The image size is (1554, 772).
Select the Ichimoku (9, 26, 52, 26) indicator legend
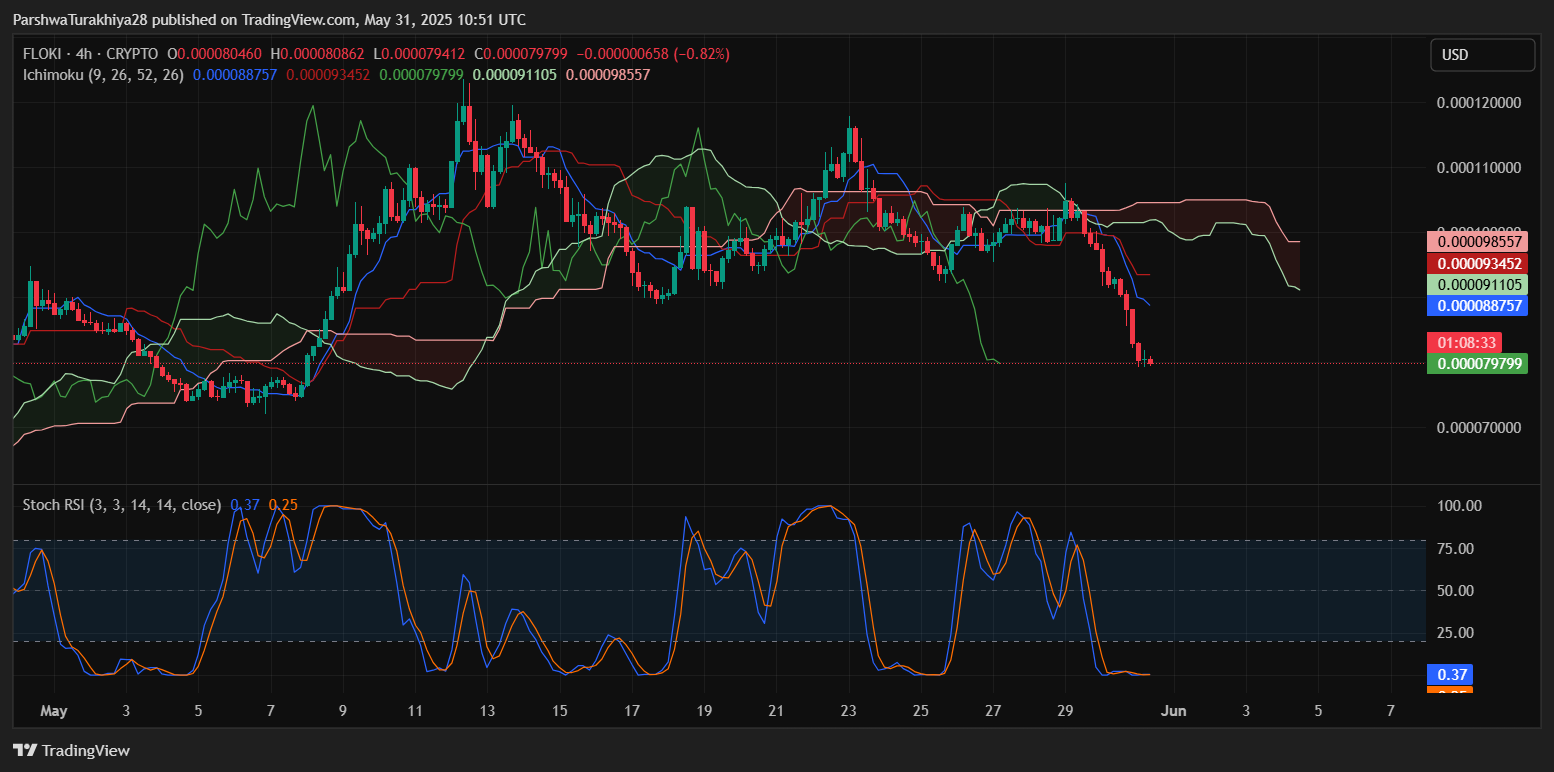point(103,74)
